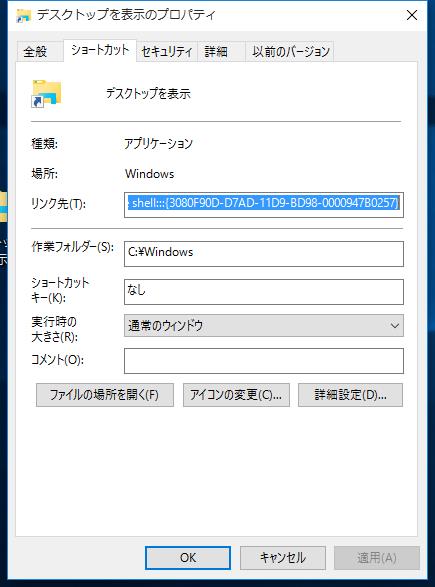
Task: Open the 以前のバージョン tab
Action: pyautogui.click(x=290, y=51)
